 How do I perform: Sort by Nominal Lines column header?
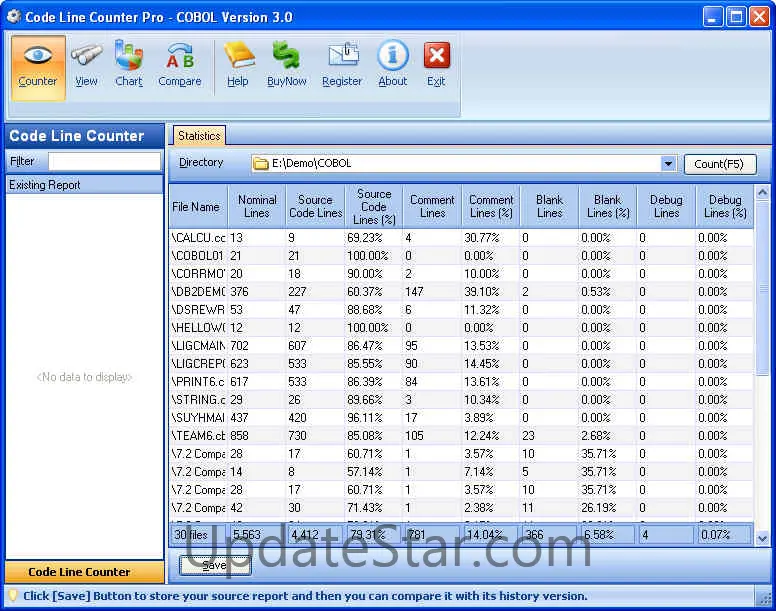[256, 206]
